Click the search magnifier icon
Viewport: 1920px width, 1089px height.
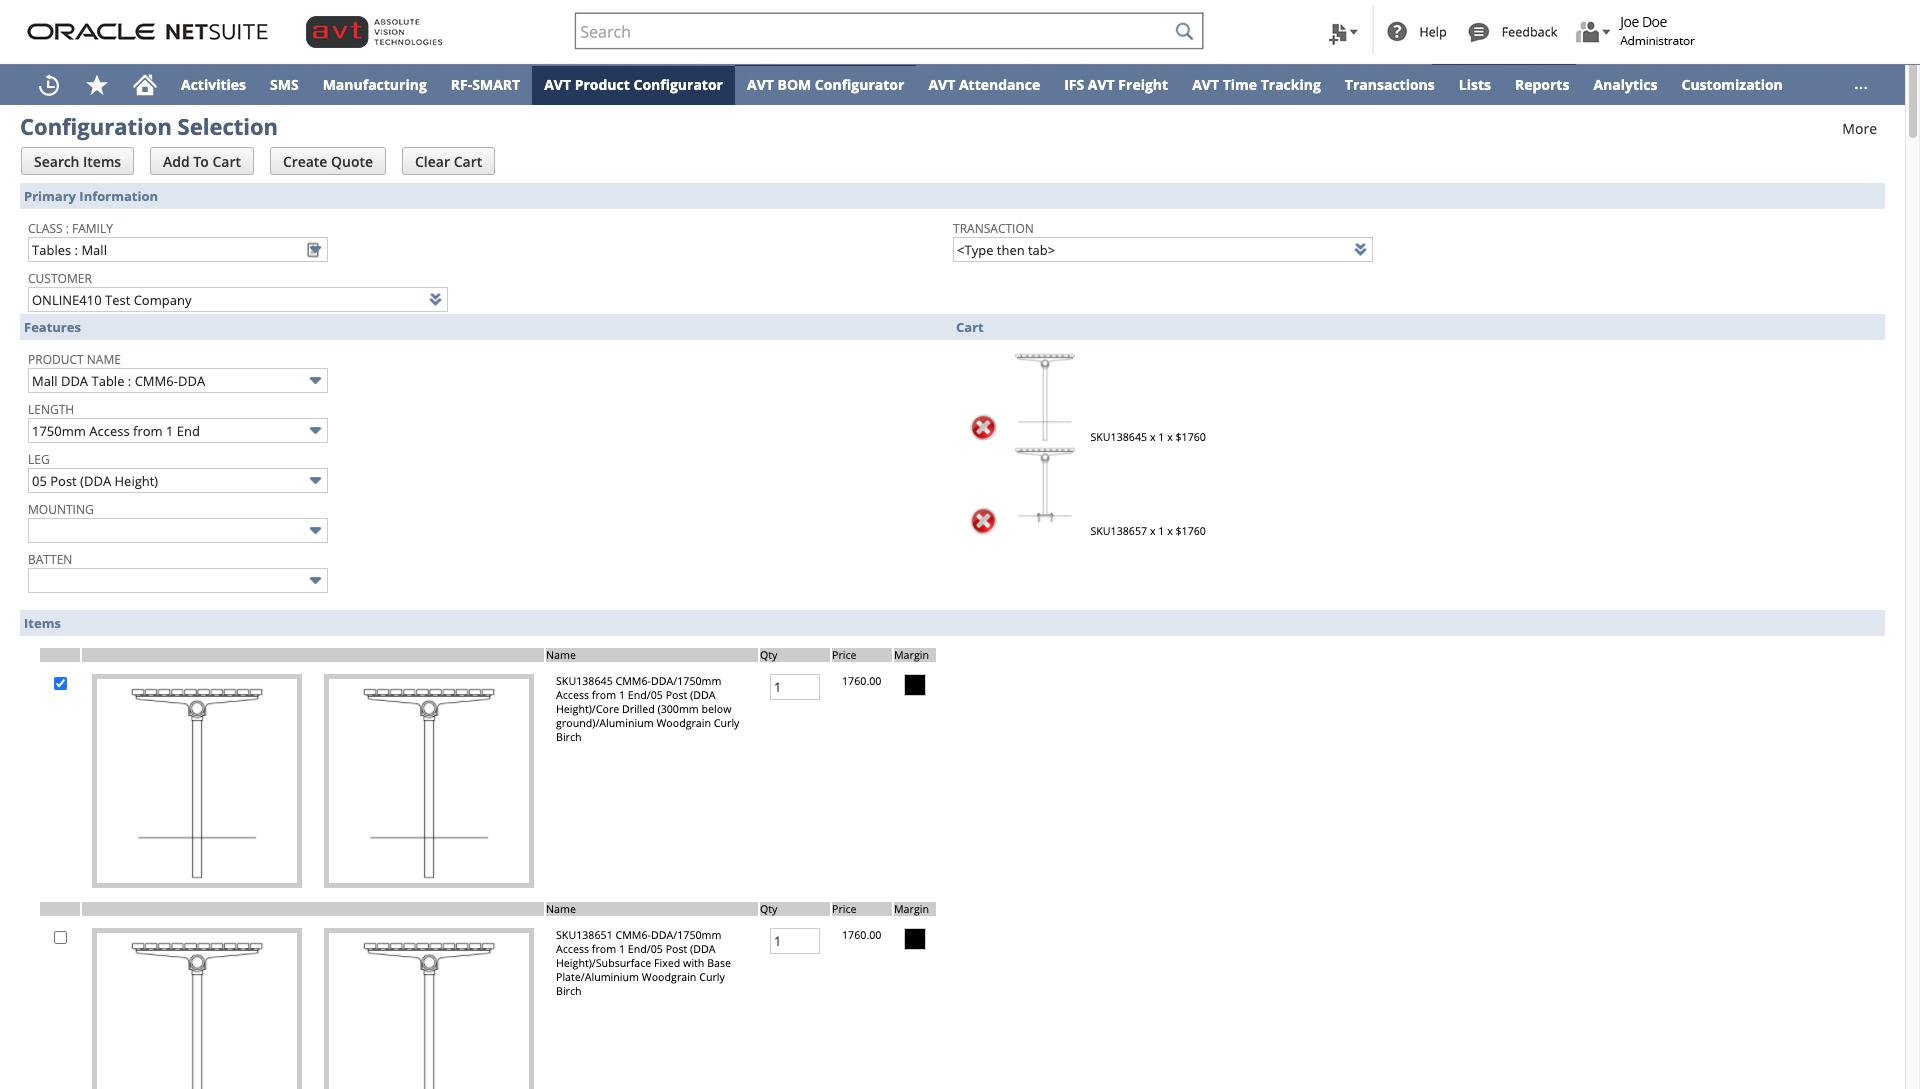(1184, 32)
